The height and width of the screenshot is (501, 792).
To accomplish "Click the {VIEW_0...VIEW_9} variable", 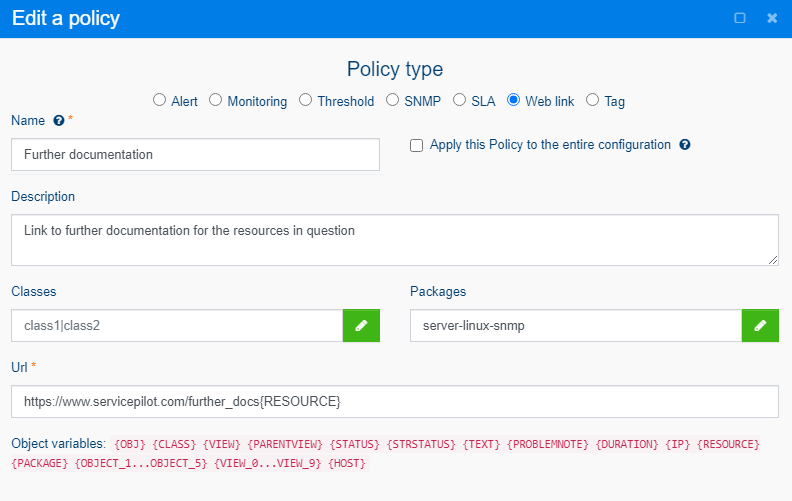I will pyautogui.click(x=268, y=464).
